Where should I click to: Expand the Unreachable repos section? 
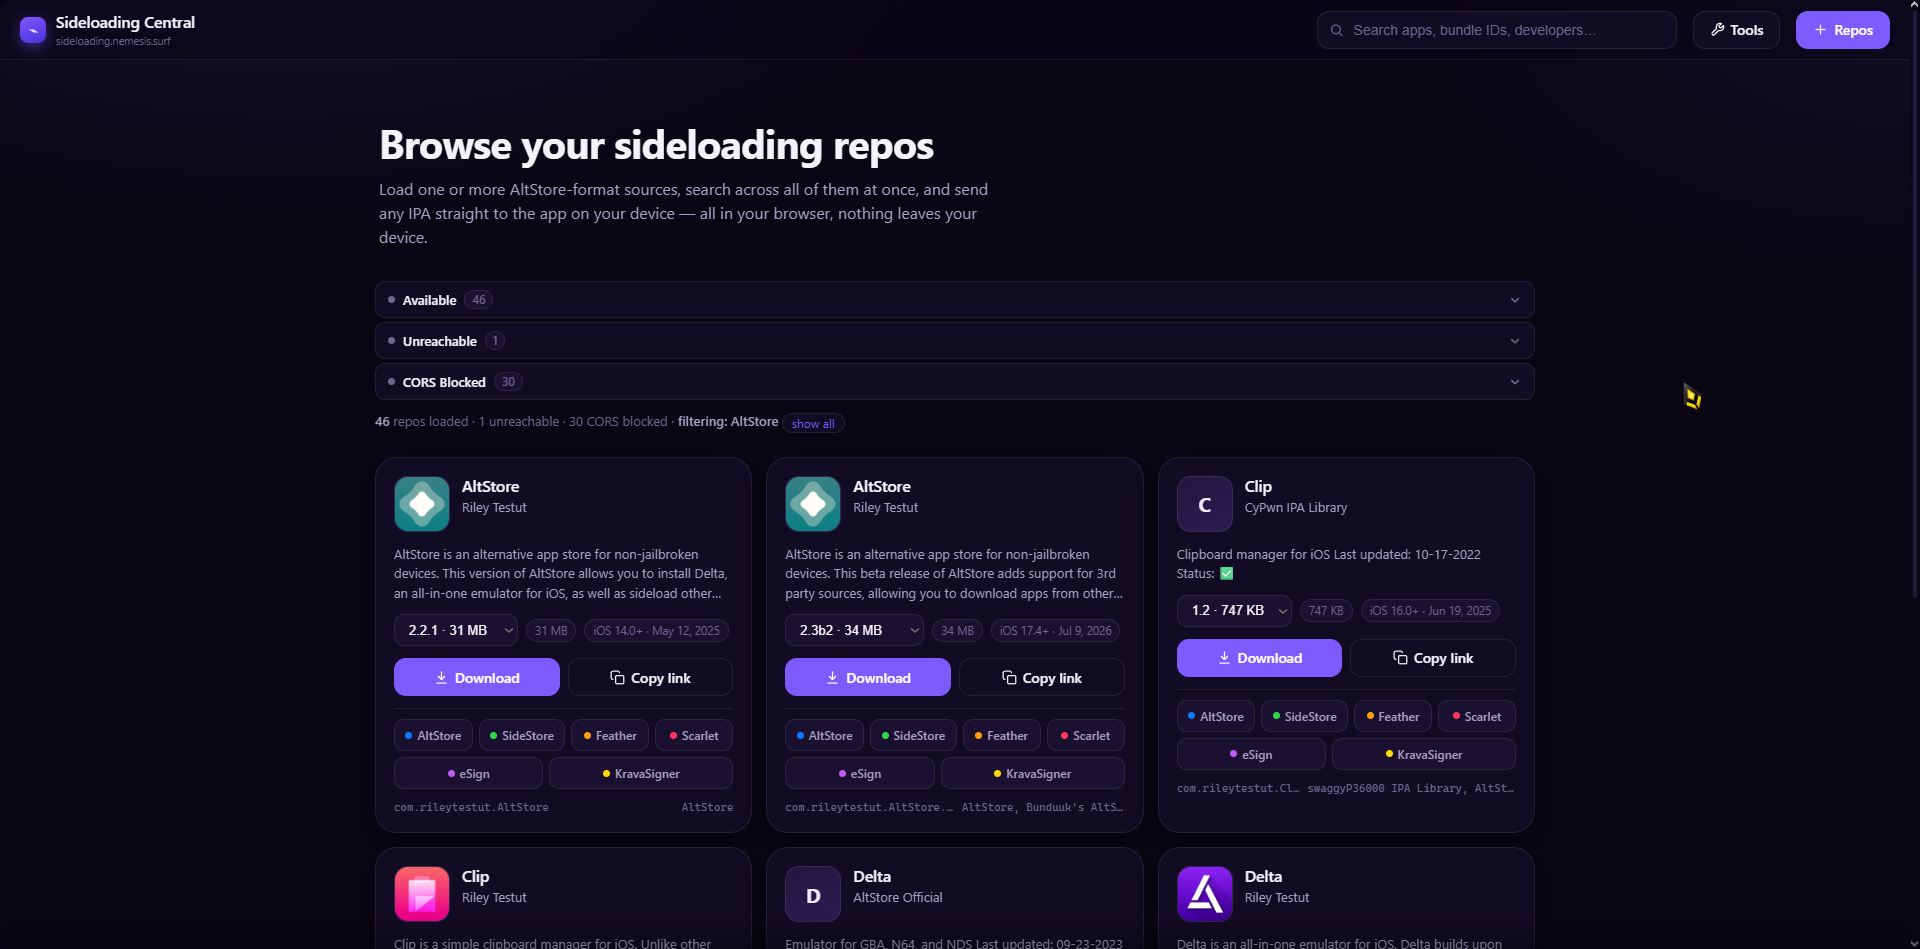[955, 341]
